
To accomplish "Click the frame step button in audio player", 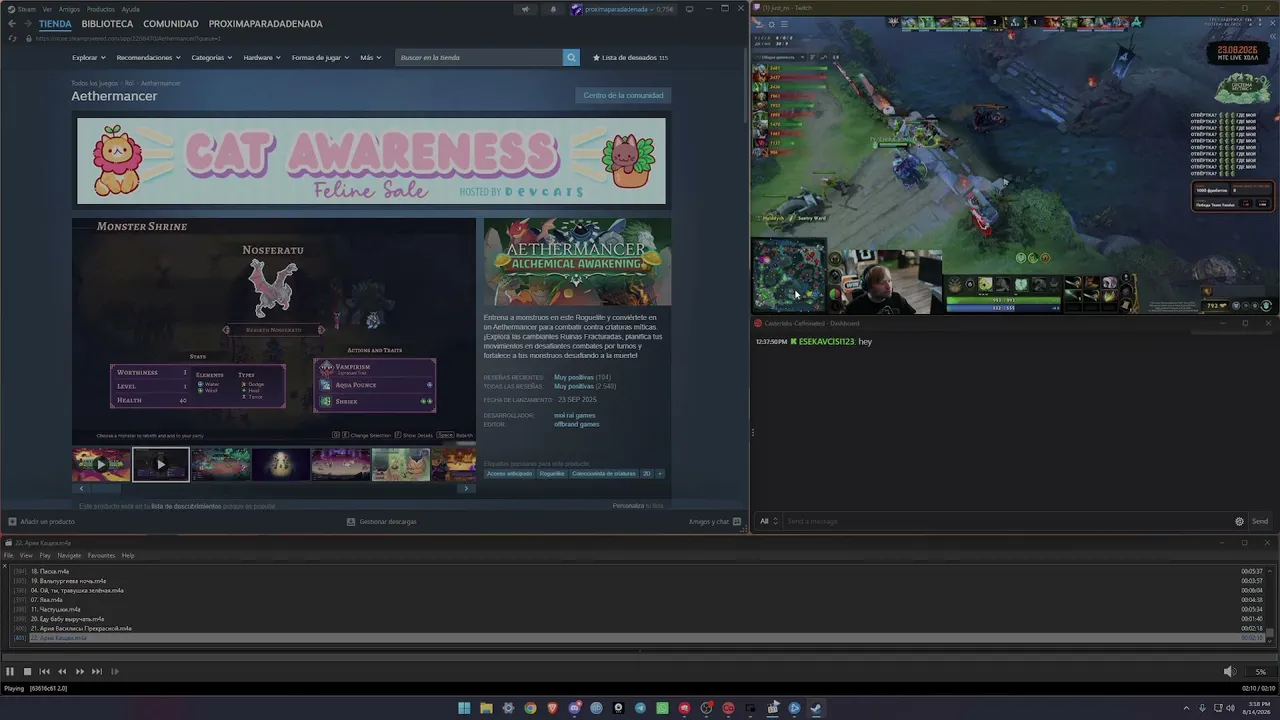I will [115, 672].
